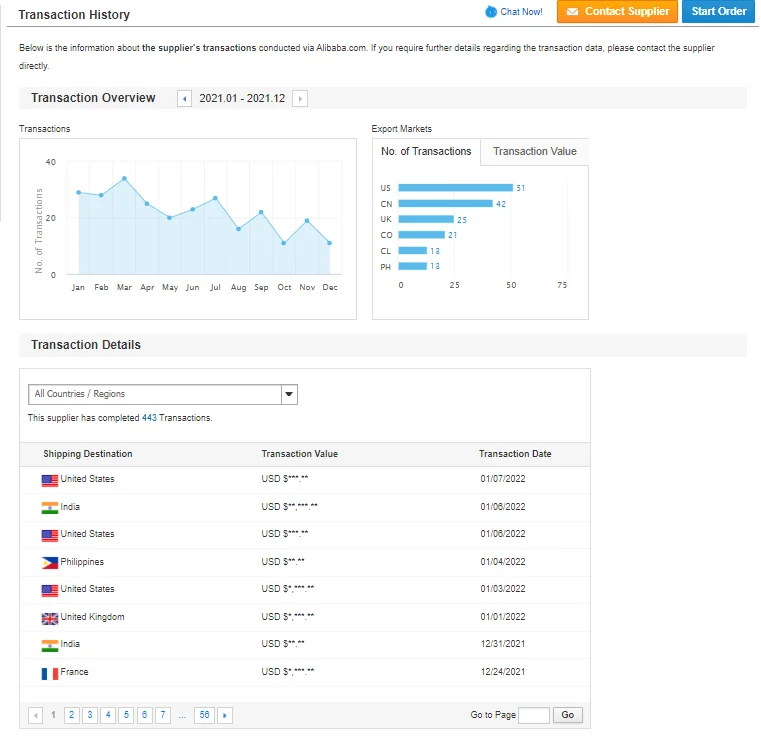The height and width of the screenshot is (744, 761).
Task: Click the Go button for page jump
Action: (x=568, y=715)
